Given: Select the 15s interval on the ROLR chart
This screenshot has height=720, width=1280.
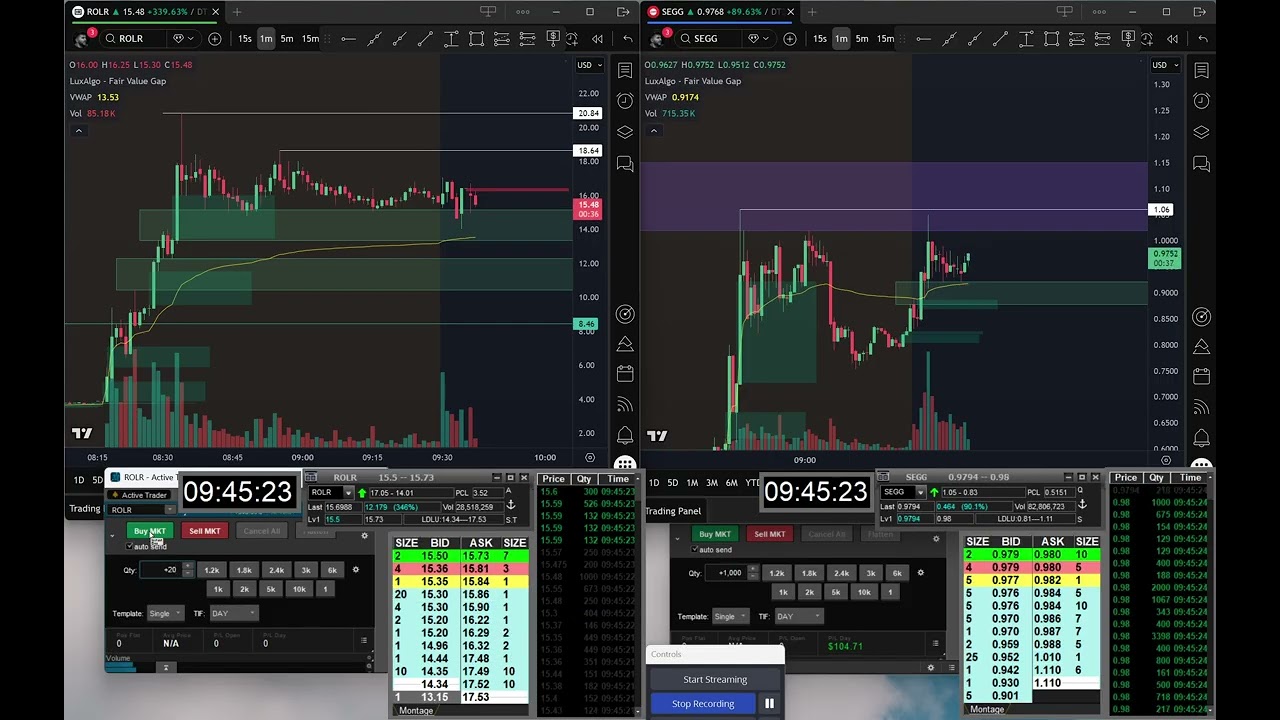Looking at the screenshot, I should 245,38.
